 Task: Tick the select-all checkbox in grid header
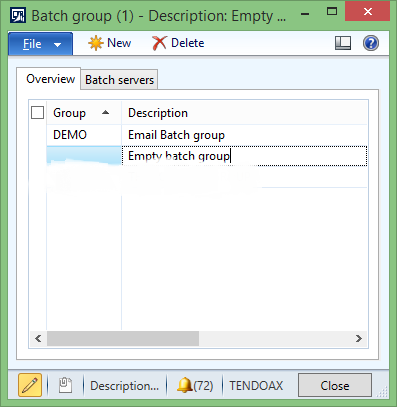click(37, 113)
